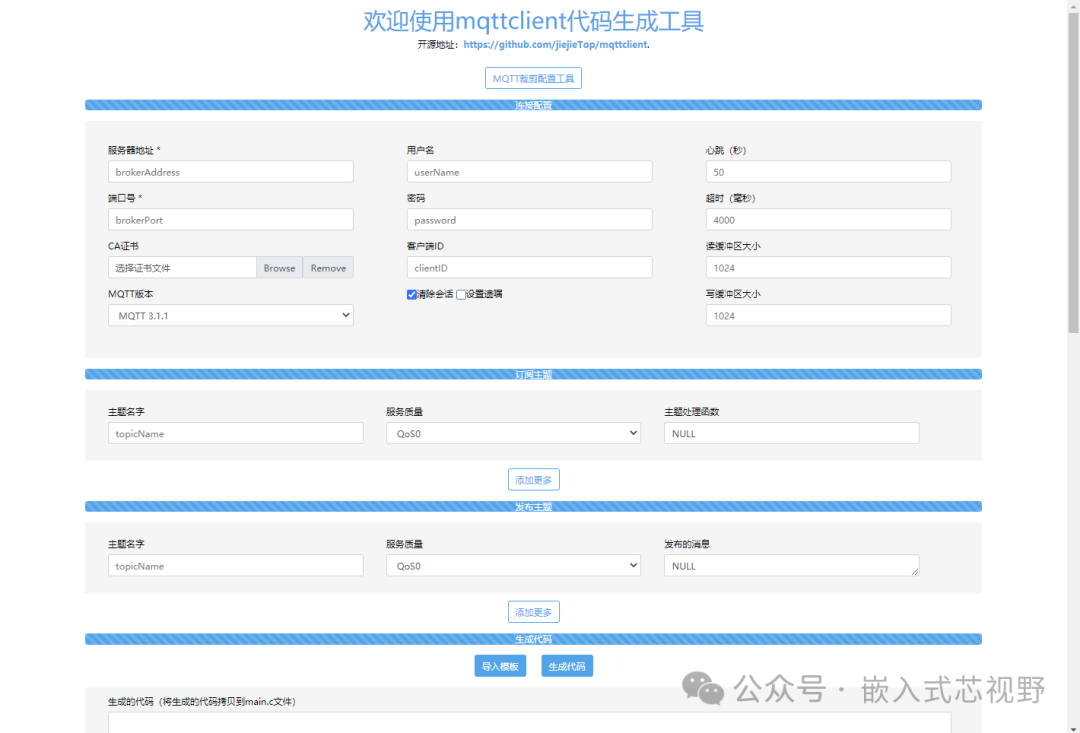Focus the brokerAddress server address field
The width and height of the screenshot is (1080, 733).
point(231,172)
